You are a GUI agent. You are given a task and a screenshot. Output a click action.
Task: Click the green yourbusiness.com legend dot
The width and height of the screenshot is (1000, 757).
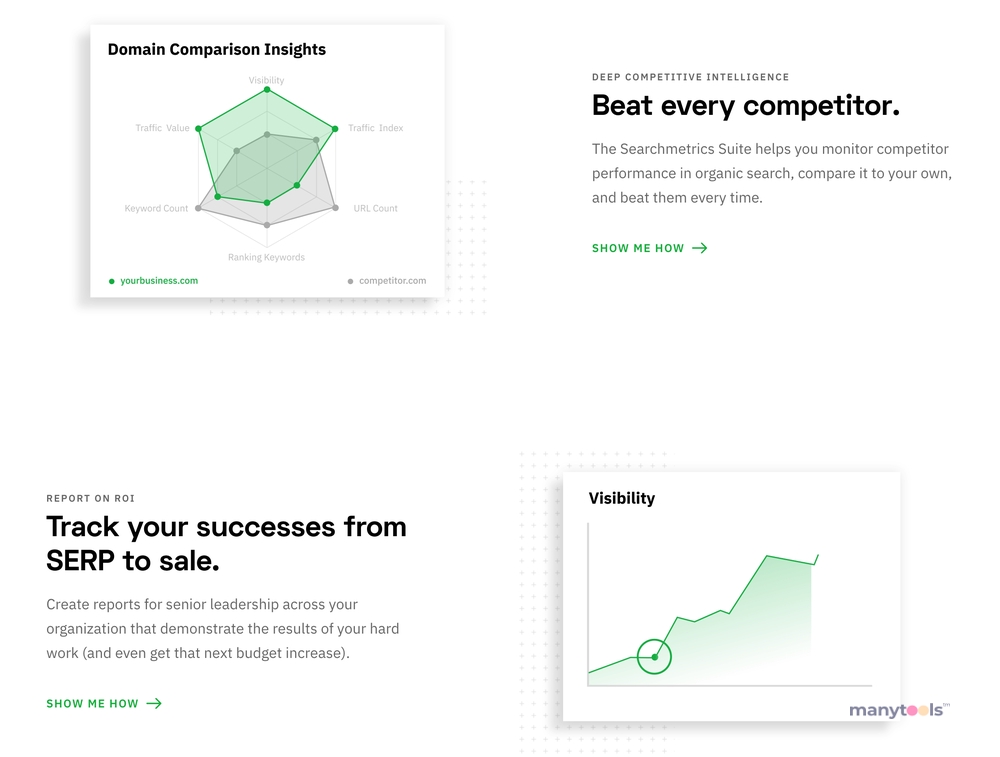[112, 281]
